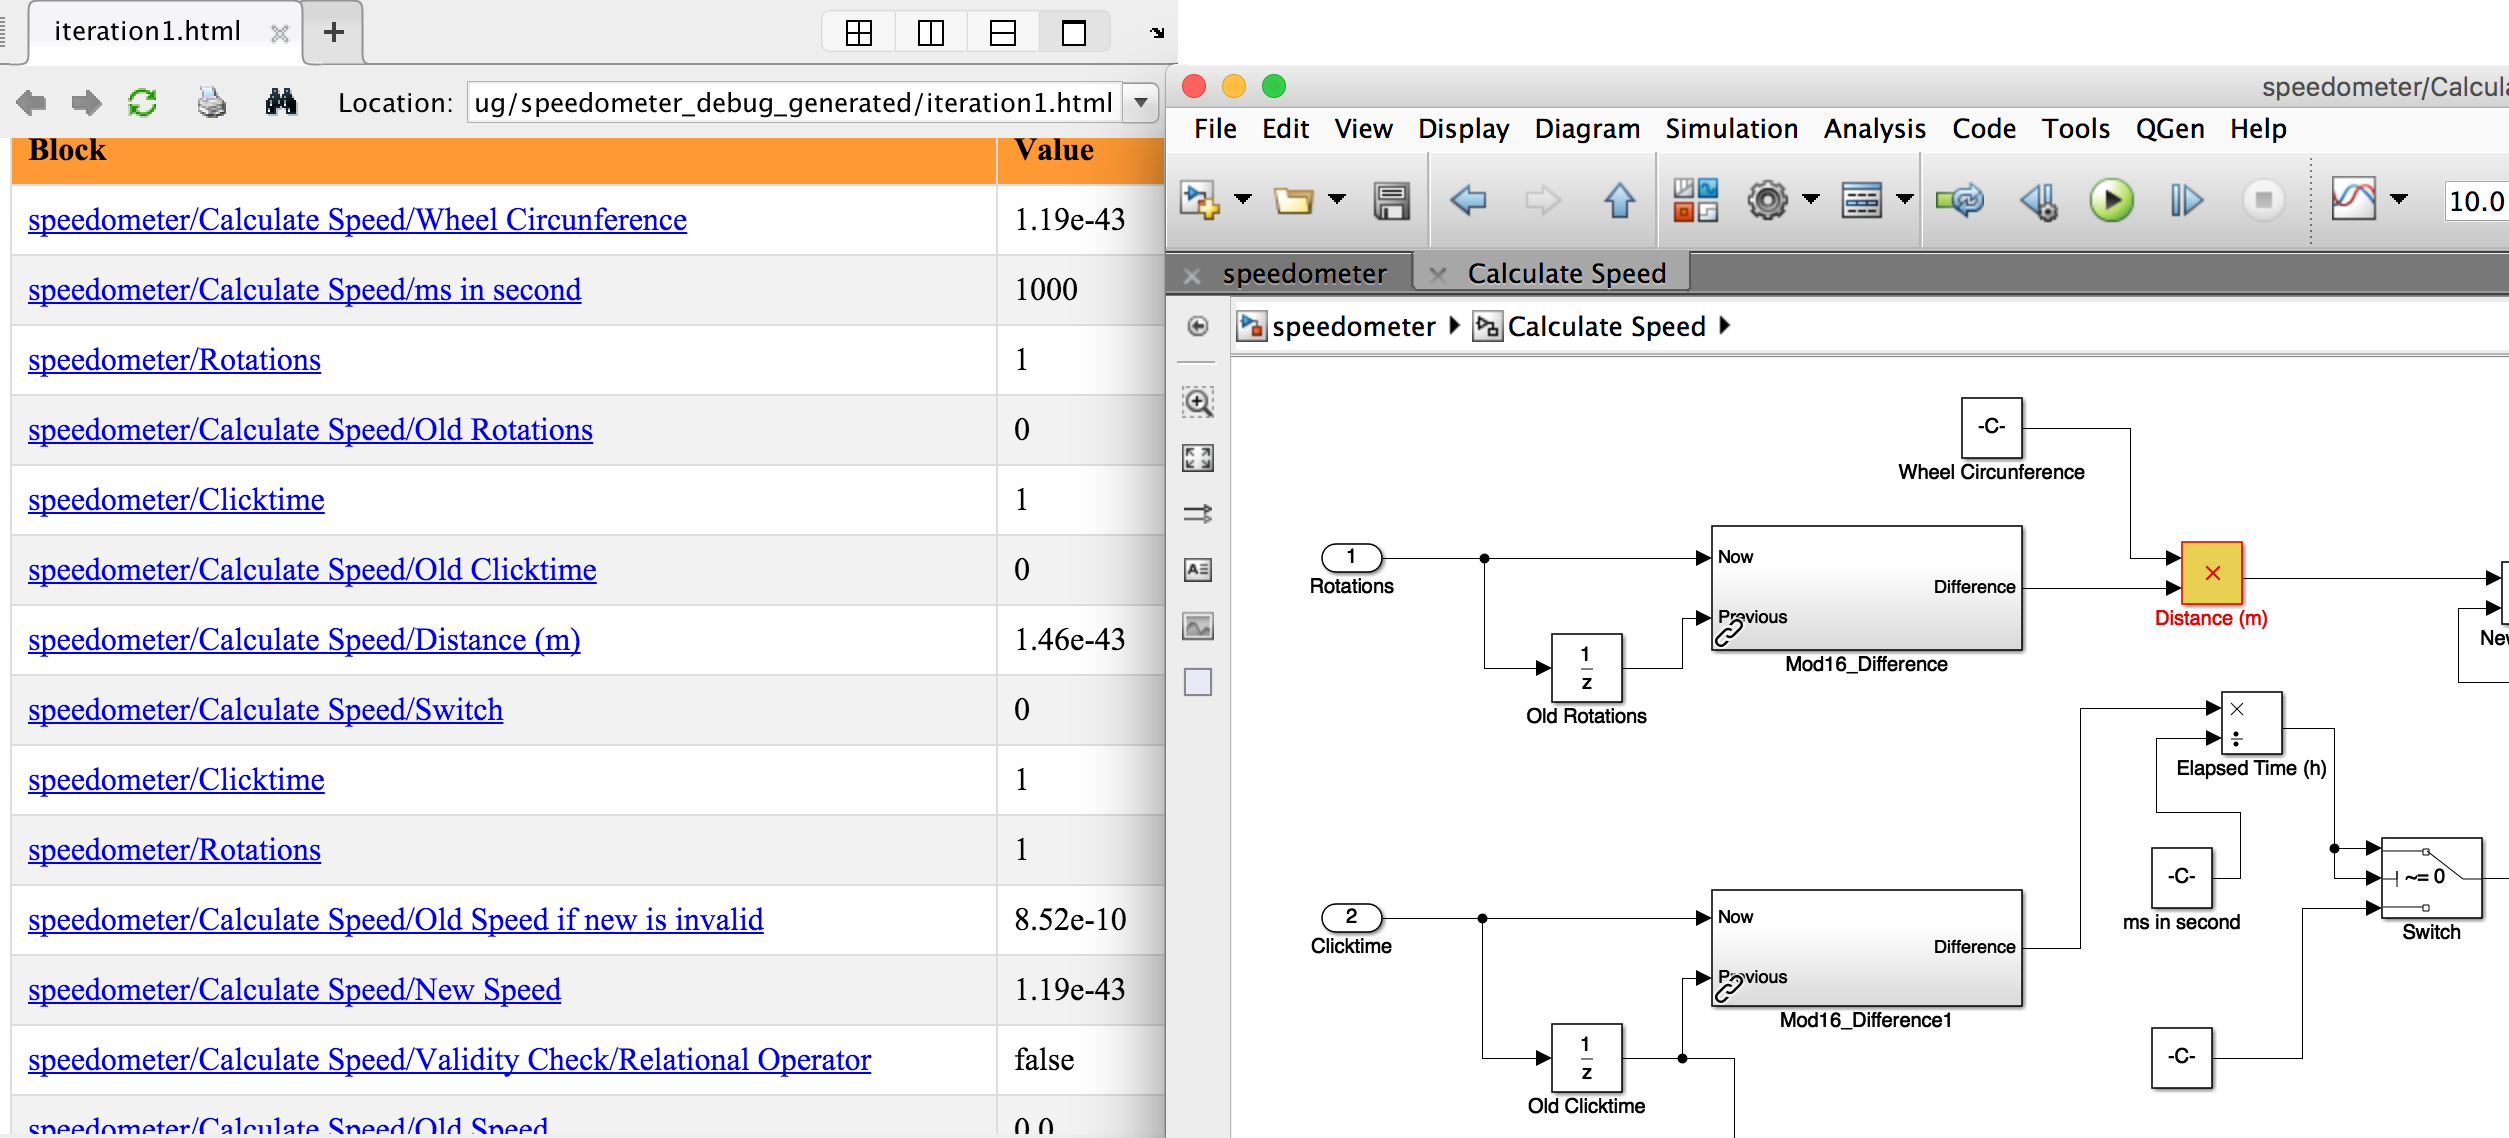Screen dimensions: 2509x1138
Task: Open the Simulation Data Inspector
Action: [x=2353, y=199]
